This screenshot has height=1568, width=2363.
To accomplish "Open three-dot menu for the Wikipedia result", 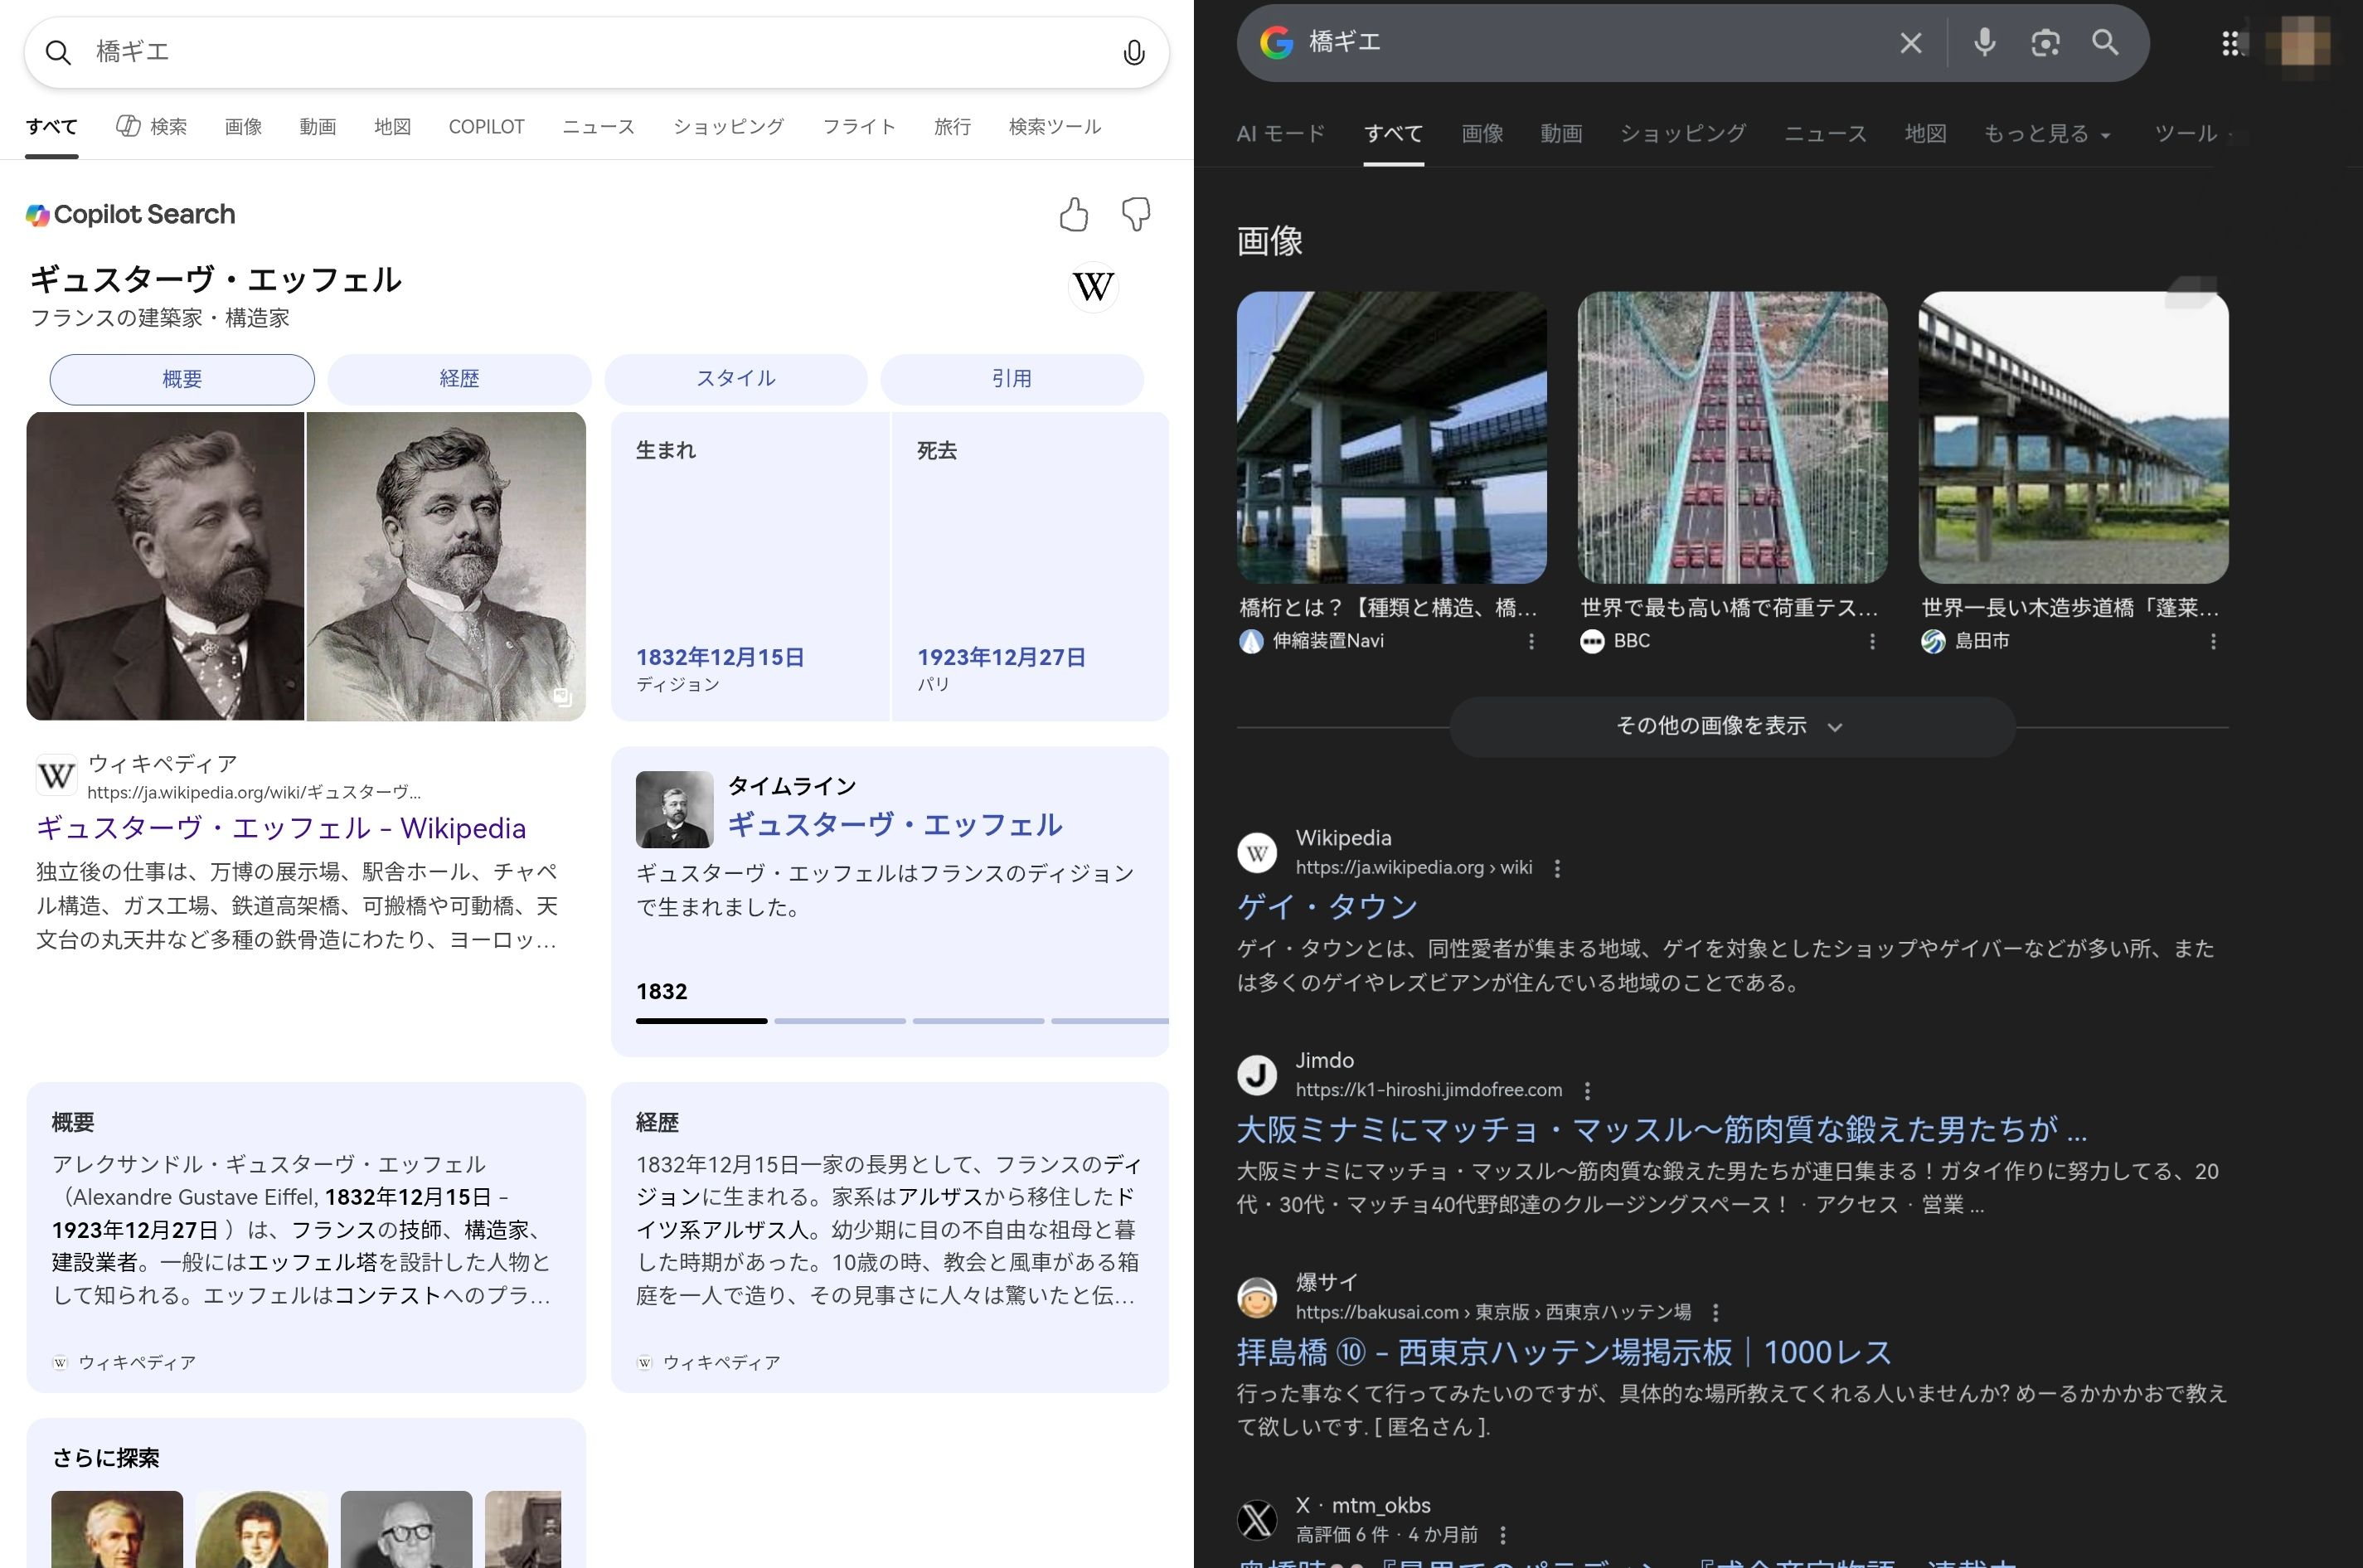I will point(1557,868).
